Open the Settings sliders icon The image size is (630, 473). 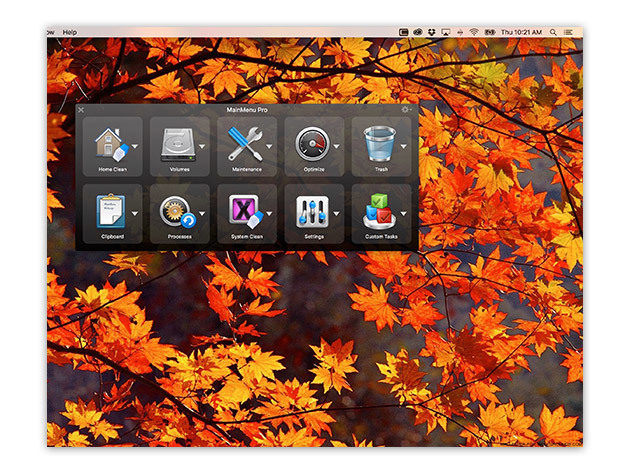(x=312, y=212)
